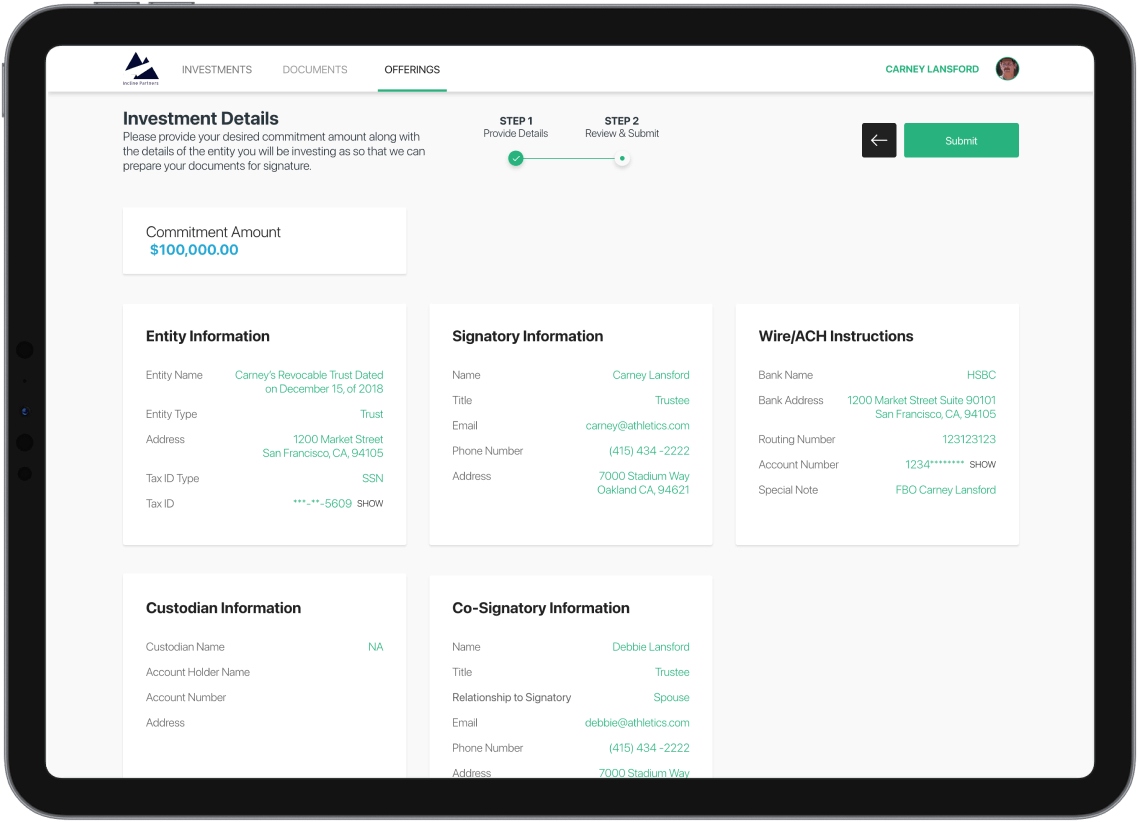Screen dimensions: 1138x822
Task: Click the Step 2 progress dot
Action: (x=622, y=158)
